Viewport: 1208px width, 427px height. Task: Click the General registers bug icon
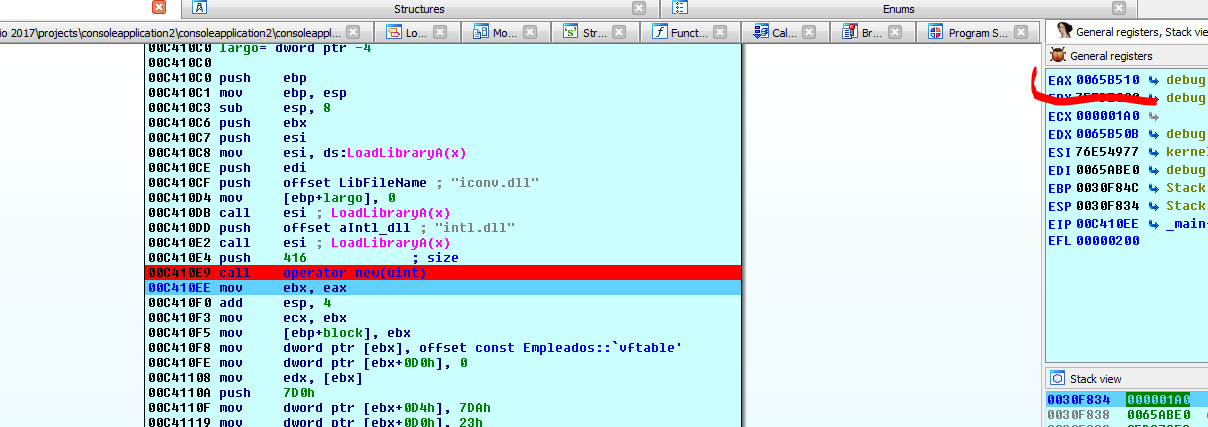(x=1059, y=56)
